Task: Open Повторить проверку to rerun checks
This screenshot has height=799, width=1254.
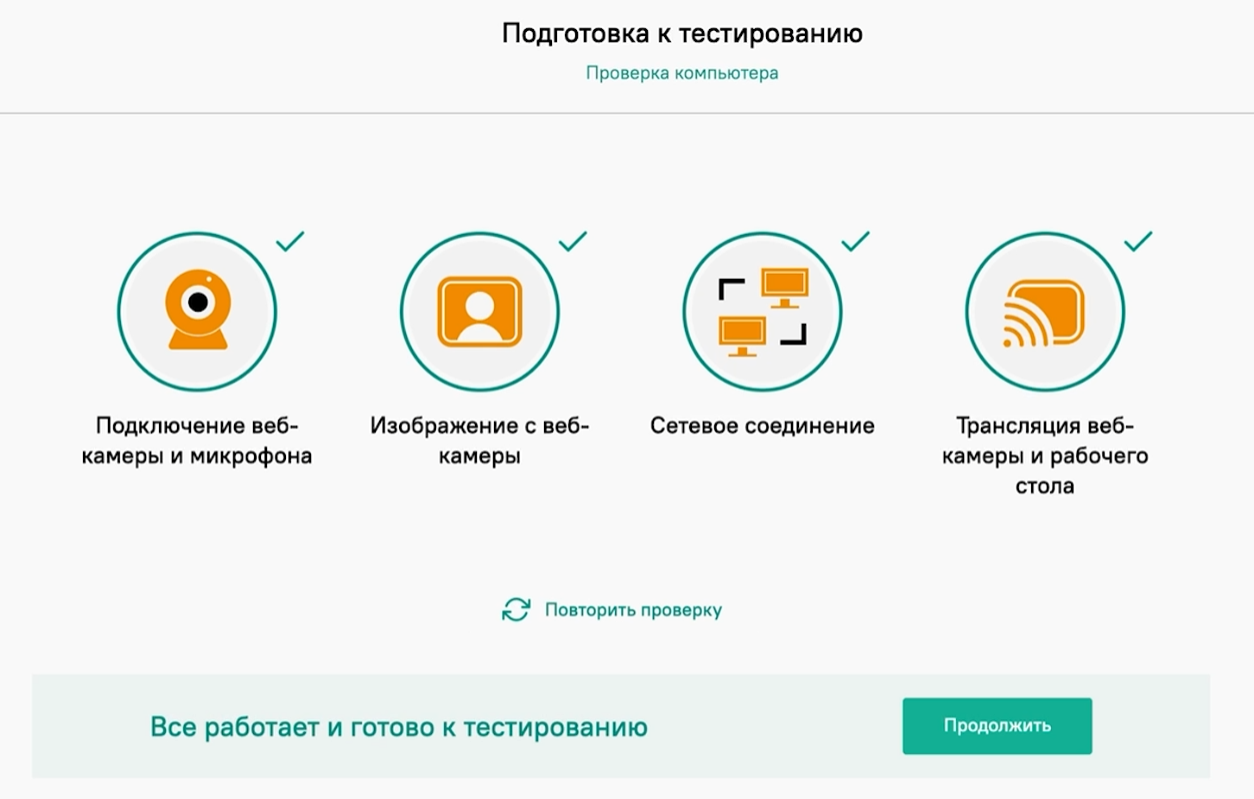Action: (x=632, y=607)
